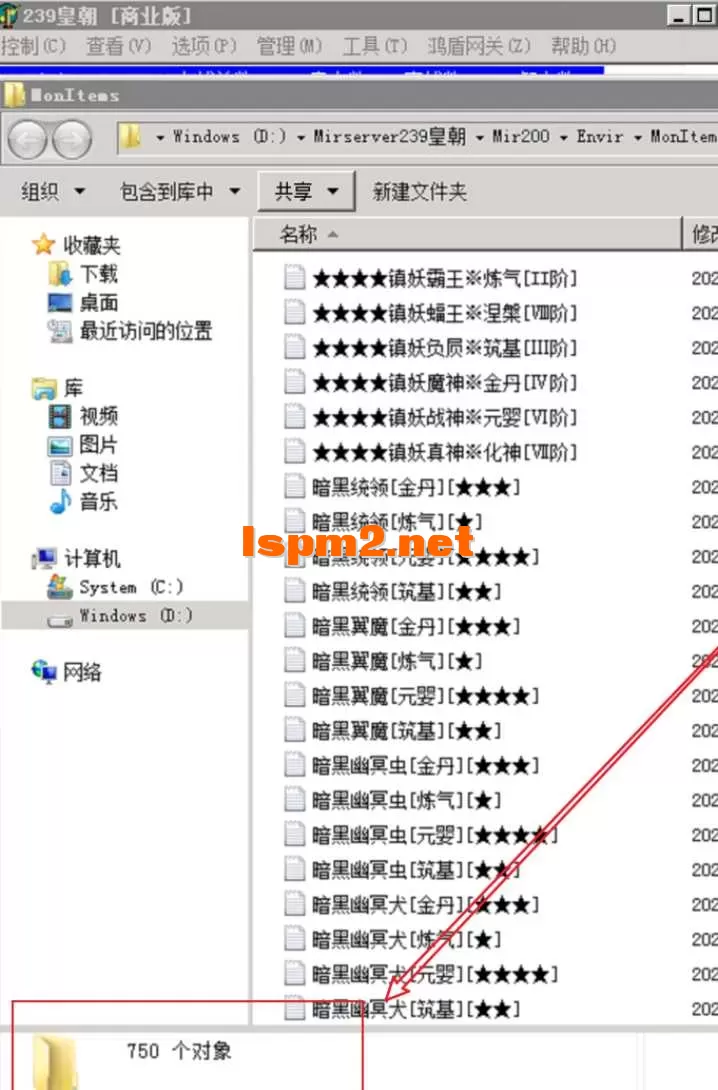Open the 帮助(H) menu
This screenshot has height=1090, width=718.
[583, 46]
